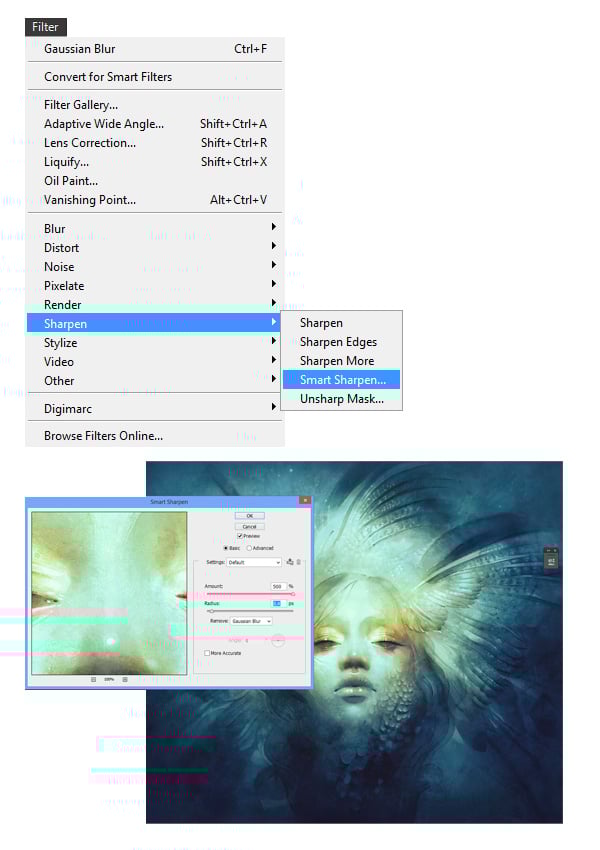Click the angle dial in Smart Sharpen
The image size is (600, 850).
(278, 640)
